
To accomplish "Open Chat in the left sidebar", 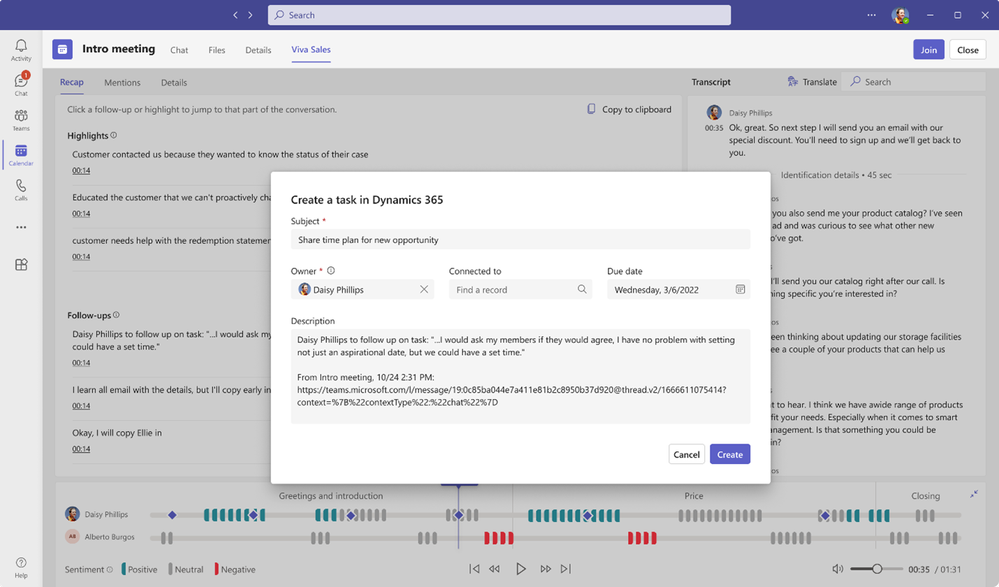I will click(21, 84).
